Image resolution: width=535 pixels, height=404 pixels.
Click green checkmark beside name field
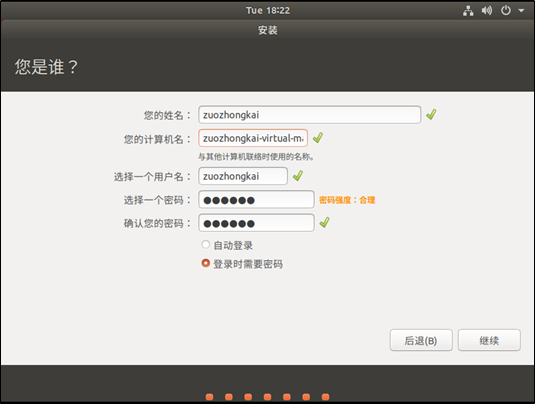pos(431,114)
